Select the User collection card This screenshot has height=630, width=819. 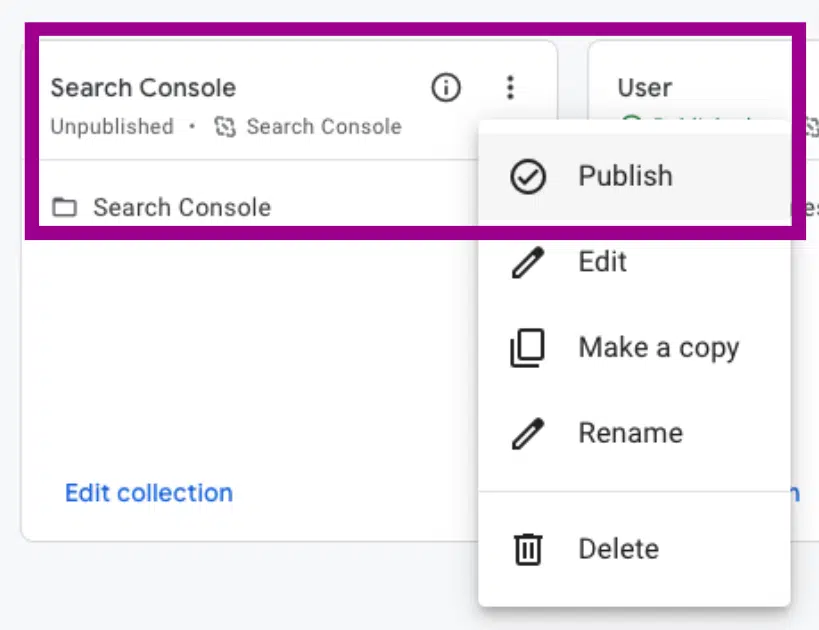point(644,88)
